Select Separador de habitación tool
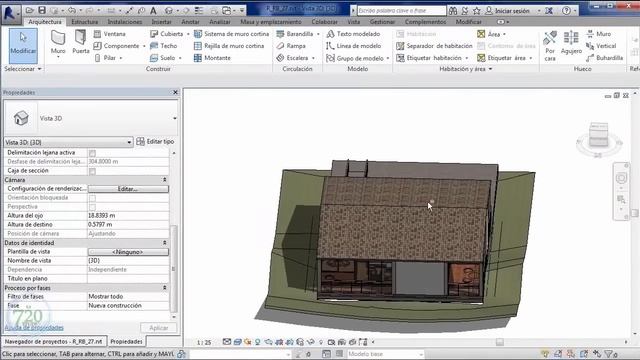The image size is (640, 360). click(x=434, y=46)
